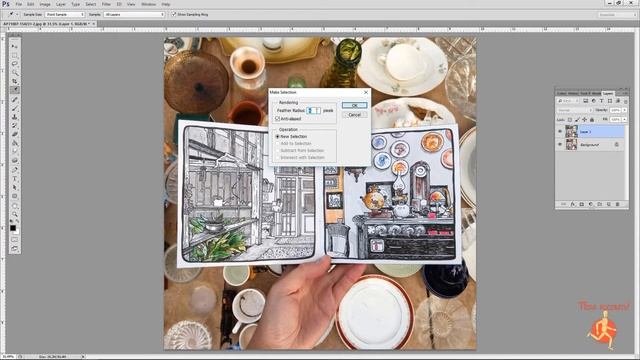The image size is (640, 360).
Task: Select the History Brush tool
Action: [14, 126]
